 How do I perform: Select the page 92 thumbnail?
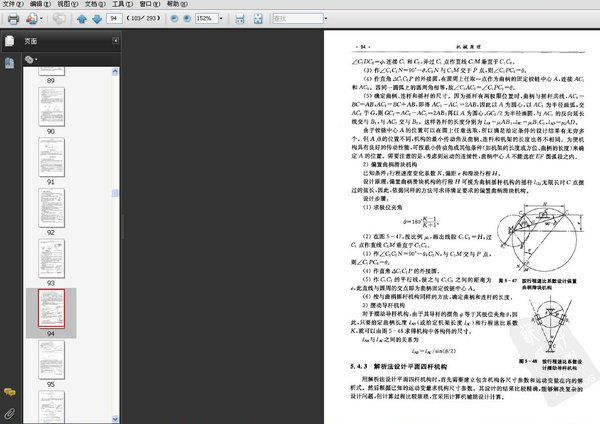(51, 208)
